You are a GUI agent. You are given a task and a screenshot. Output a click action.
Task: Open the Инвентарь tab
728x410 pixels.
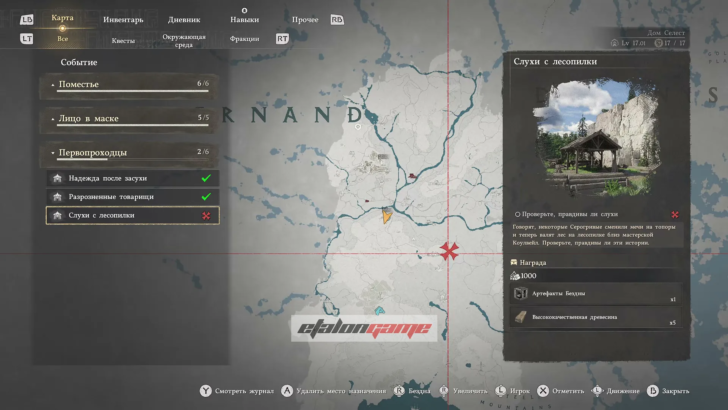coord(123,19)
